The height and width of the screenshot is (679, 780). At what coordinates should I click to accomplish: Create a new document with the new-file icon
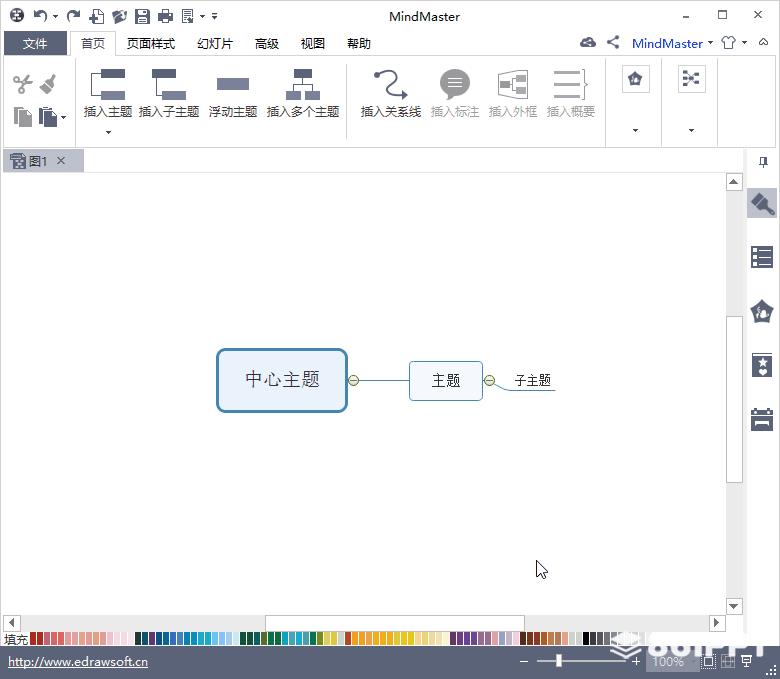97,16
